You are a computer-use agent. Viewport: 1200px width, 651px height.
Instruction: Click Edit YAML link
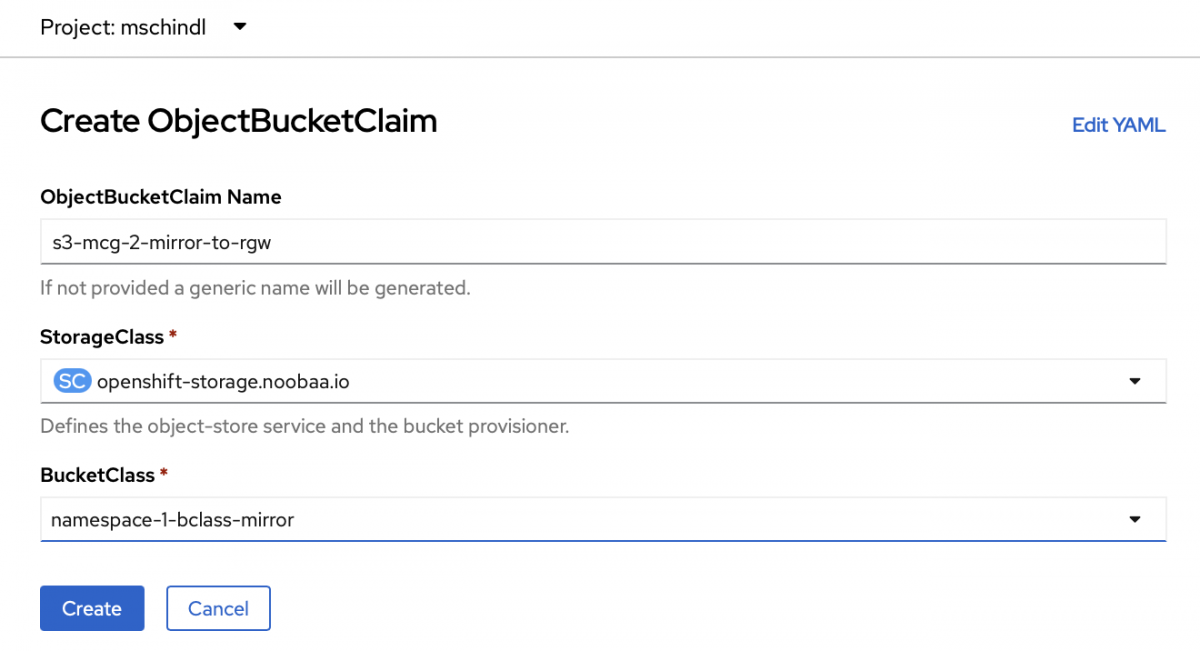(x=1118, y=125)
